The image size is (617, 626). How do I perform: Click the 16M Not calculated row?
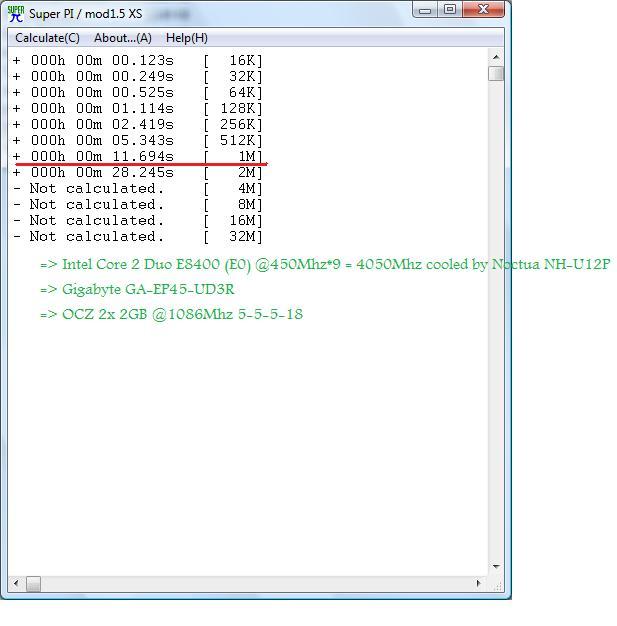click(137, 220)
